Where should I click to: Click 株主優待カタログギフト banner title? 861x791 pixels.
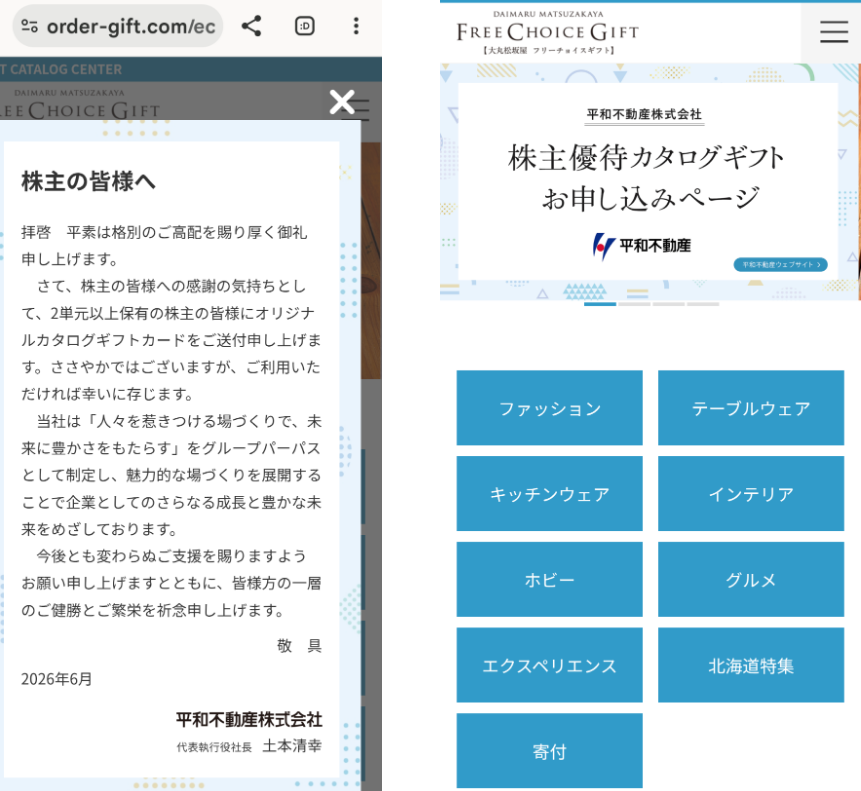pos(646,158)
